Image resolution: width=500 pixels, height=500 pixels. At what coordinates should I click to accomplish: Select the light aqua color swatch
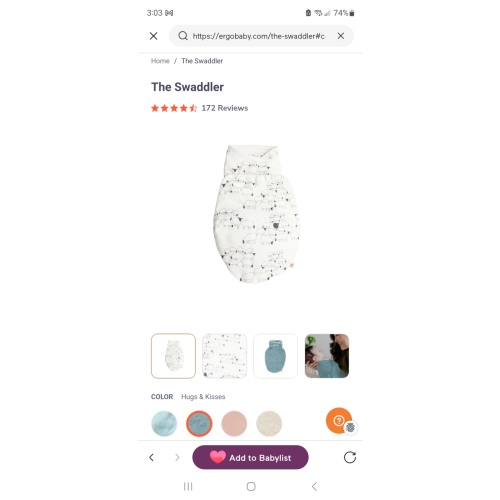click(x=164, y=423)
